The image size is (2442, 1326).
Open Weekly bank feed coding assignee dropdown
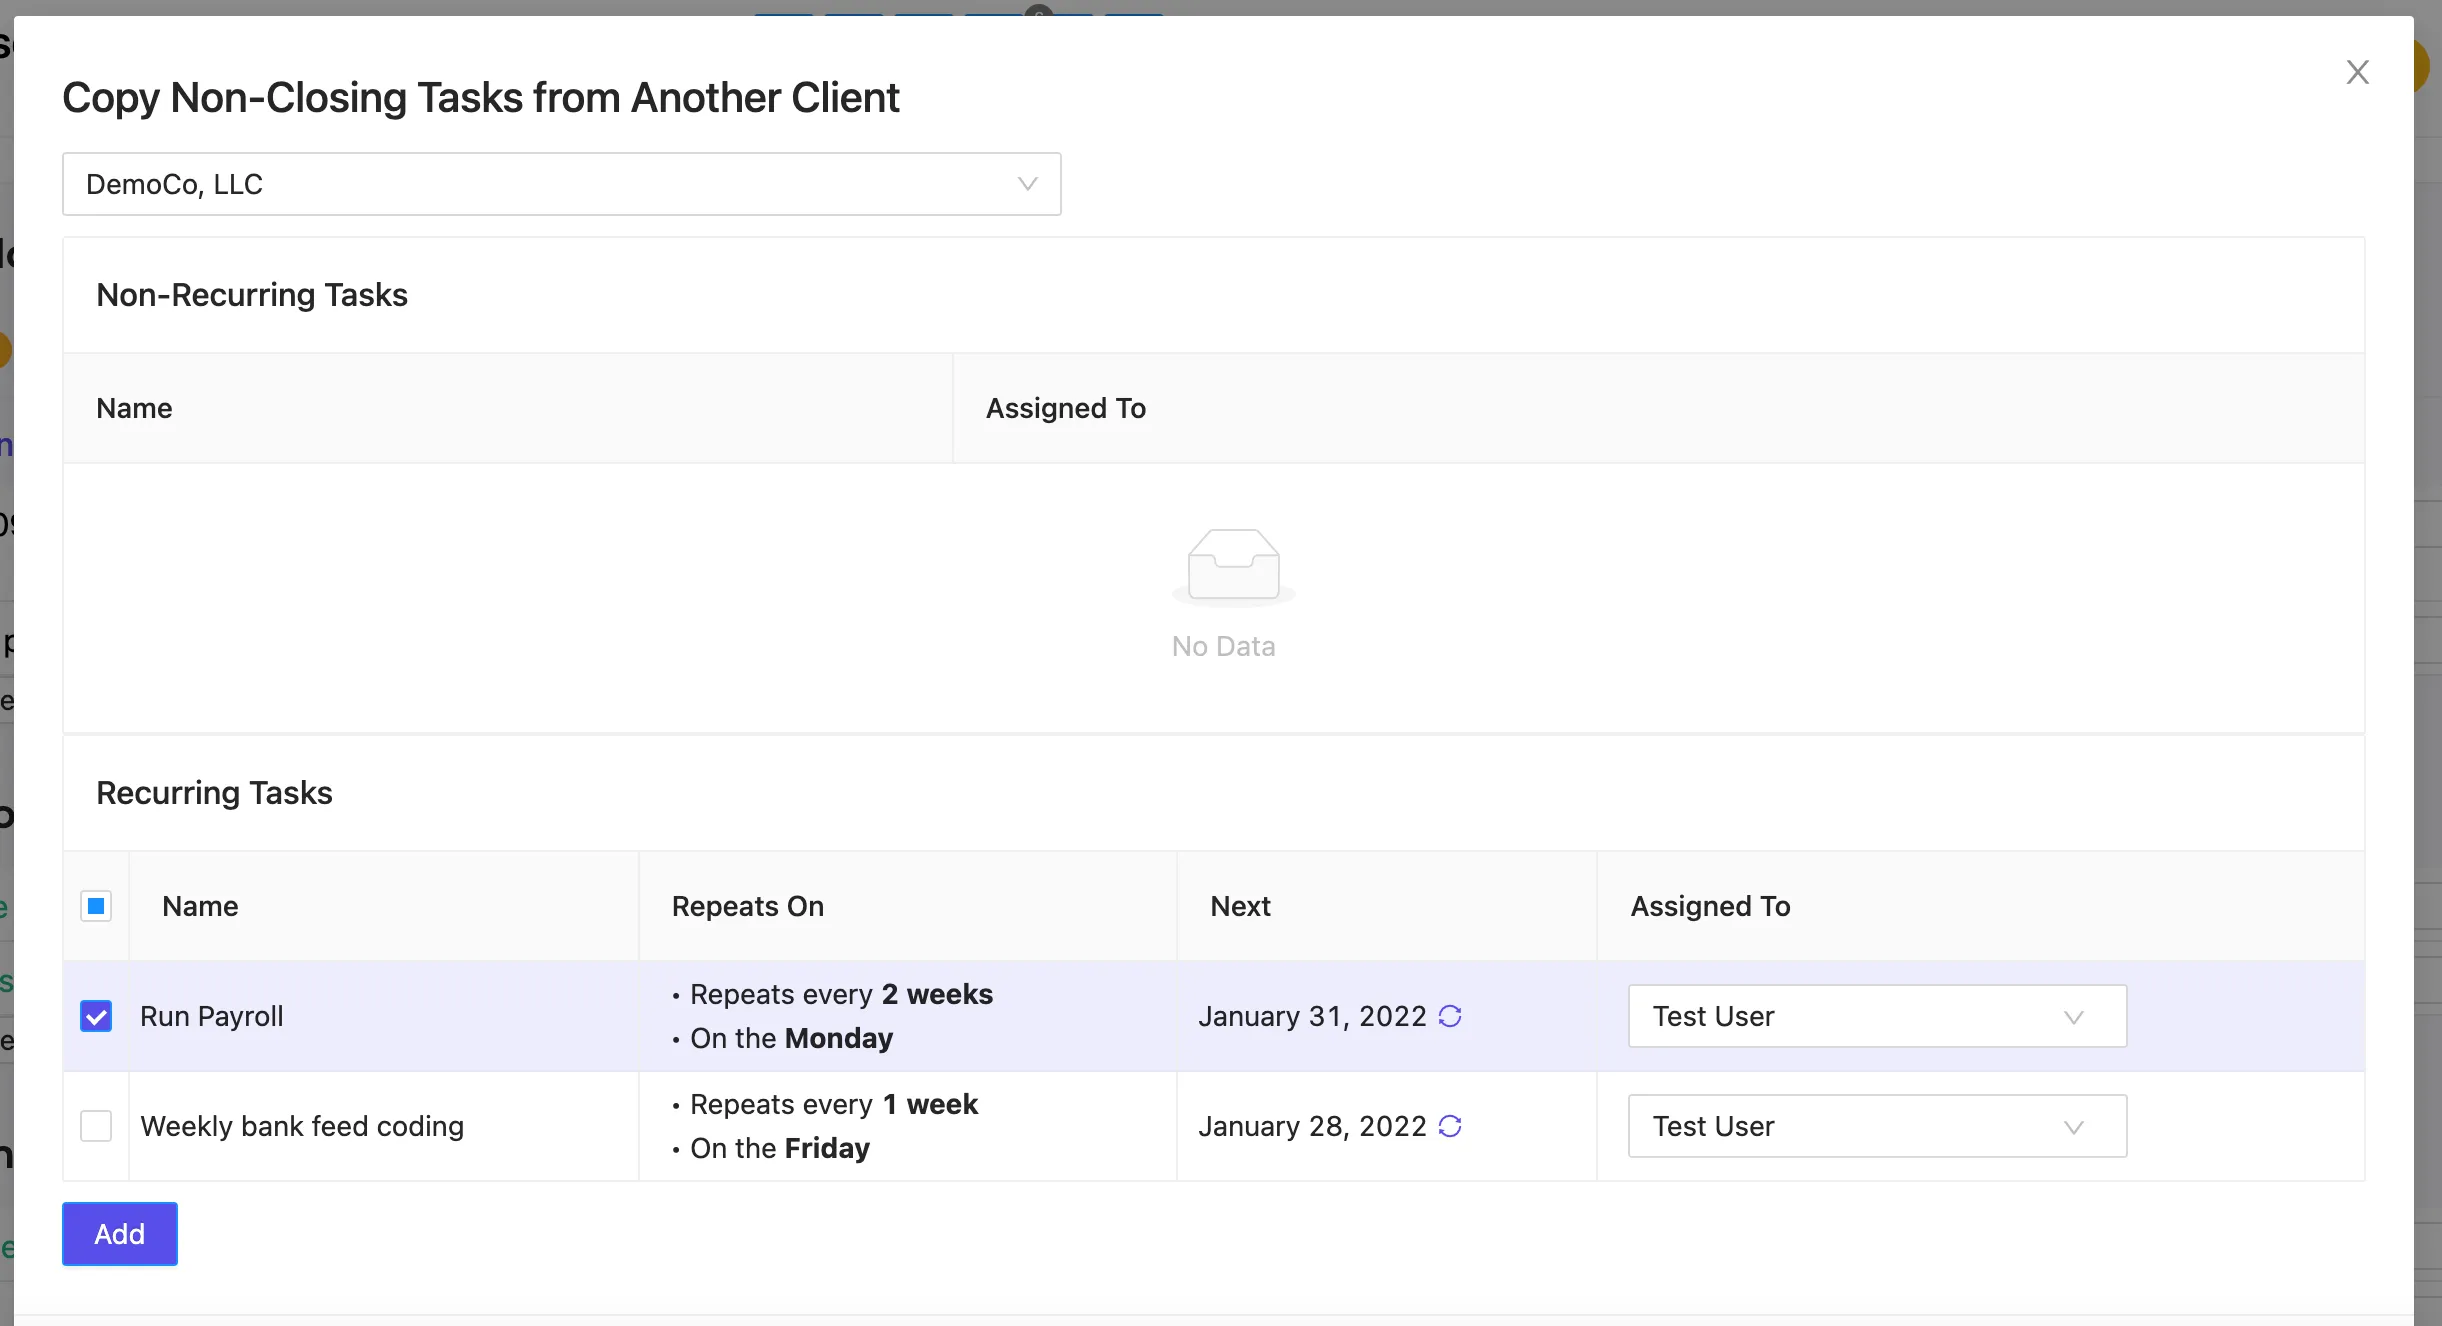coord(1877,1126)
